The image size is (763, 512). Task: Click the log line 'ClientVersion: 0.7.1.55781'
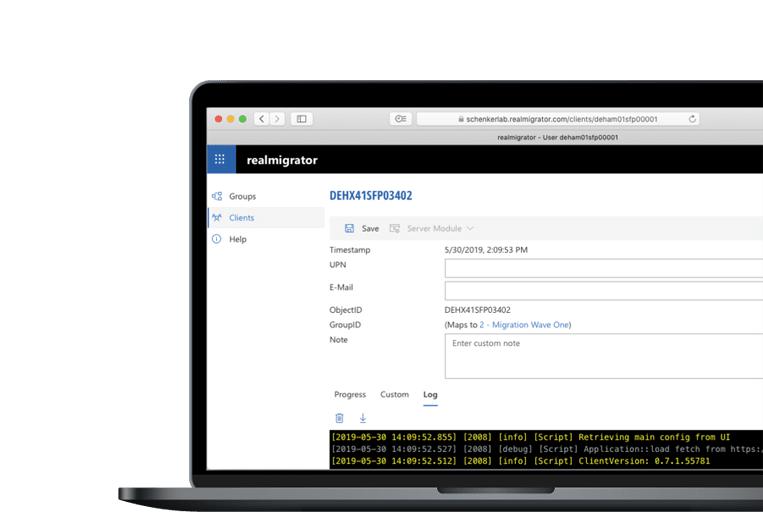tap(521, 461)
